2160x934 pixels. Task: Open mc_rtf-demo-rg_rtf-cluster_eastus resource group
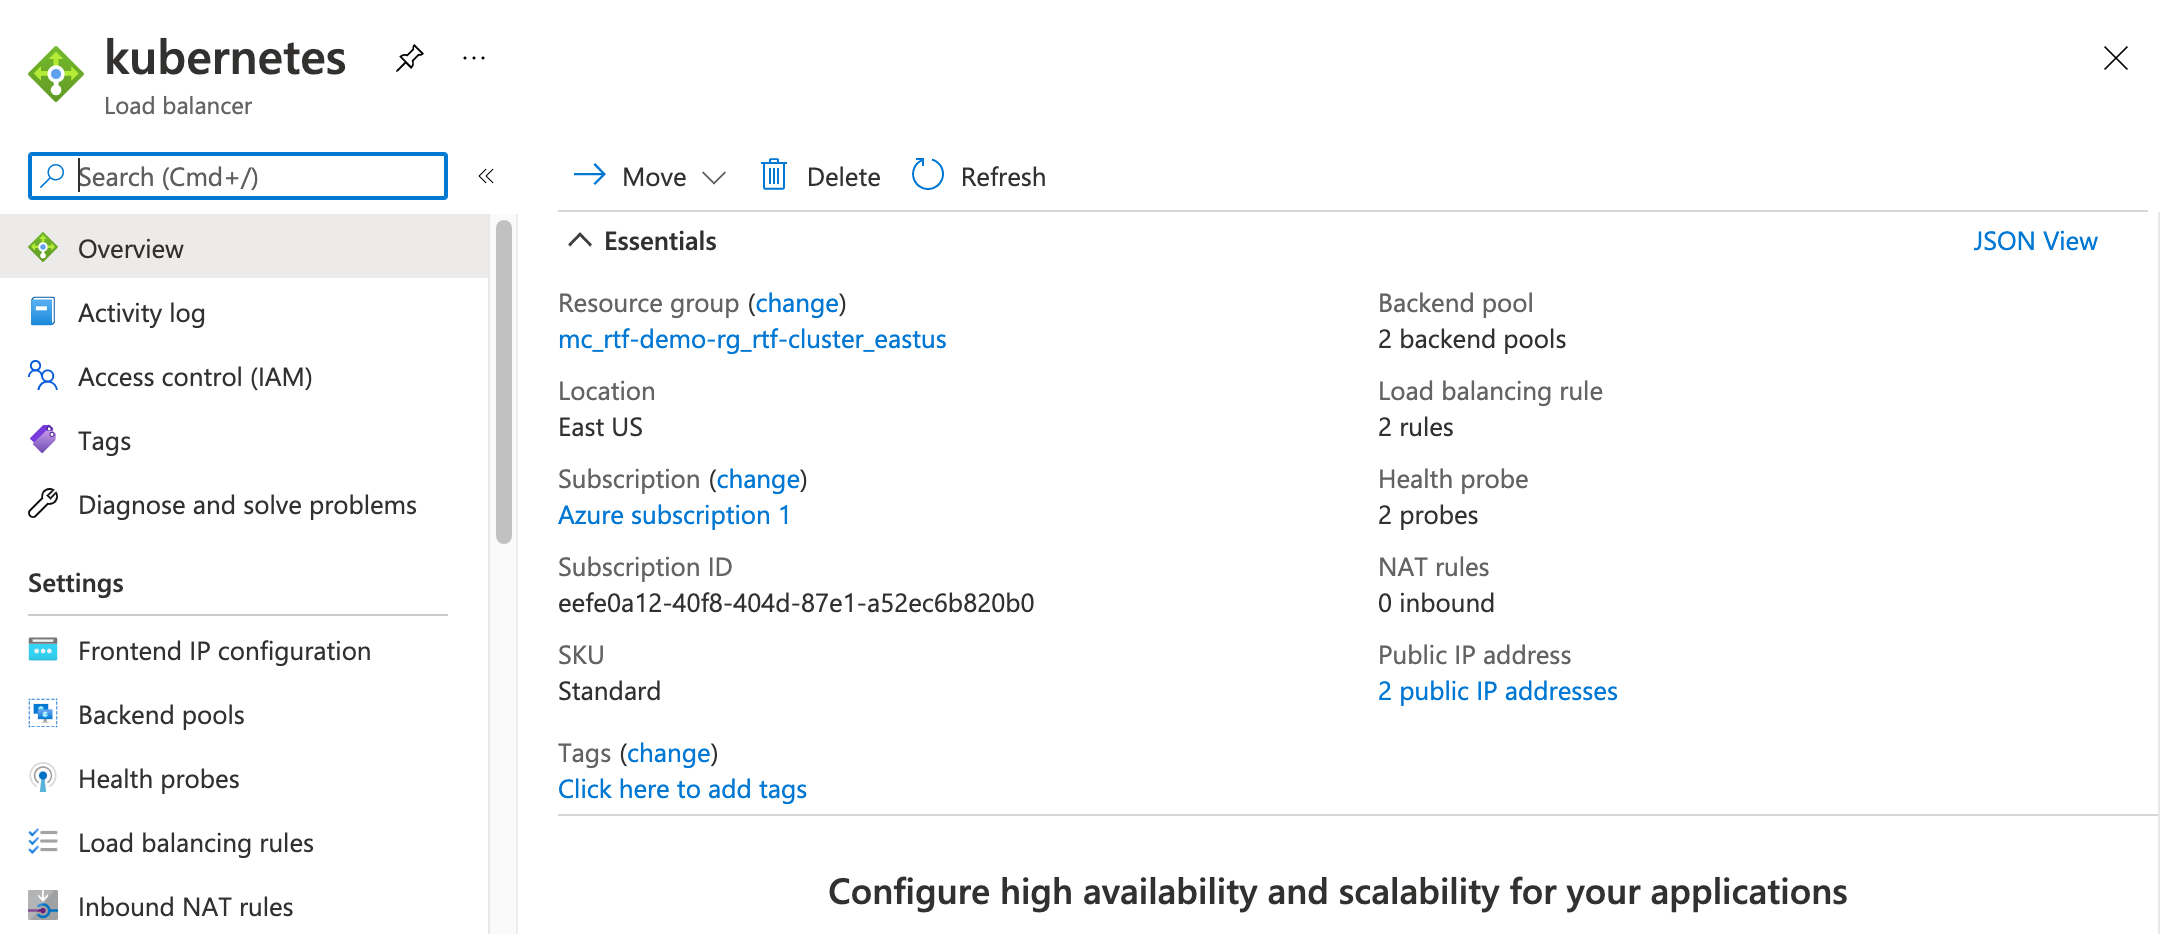[x=752, y=339]
